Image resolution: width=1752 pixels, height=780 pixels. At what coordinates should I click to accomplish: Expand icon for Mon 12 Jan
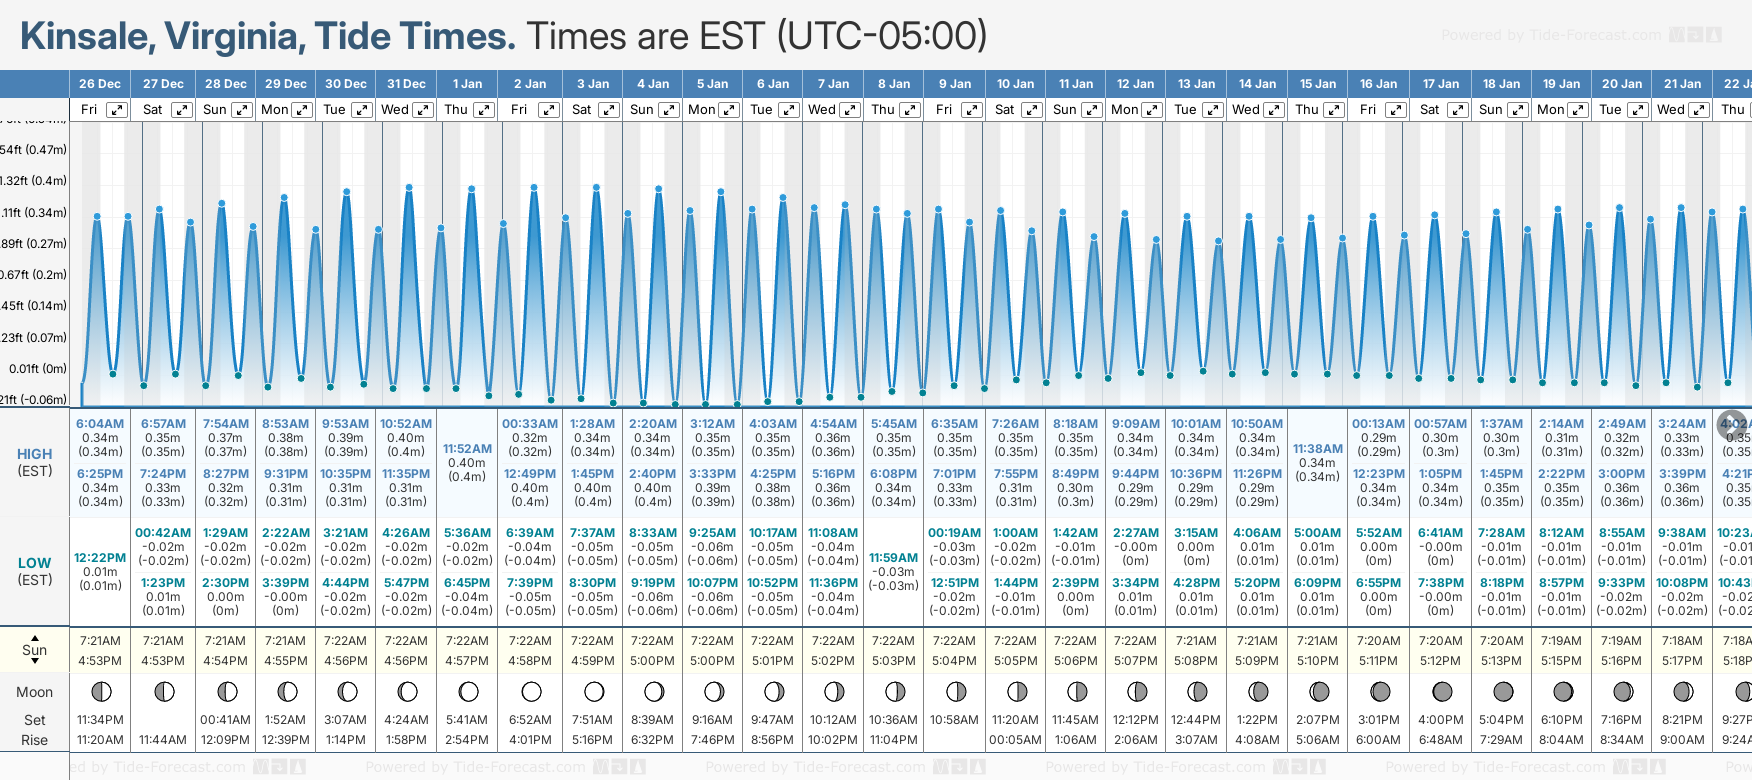pyautogui.click(x=1152, y=110)
